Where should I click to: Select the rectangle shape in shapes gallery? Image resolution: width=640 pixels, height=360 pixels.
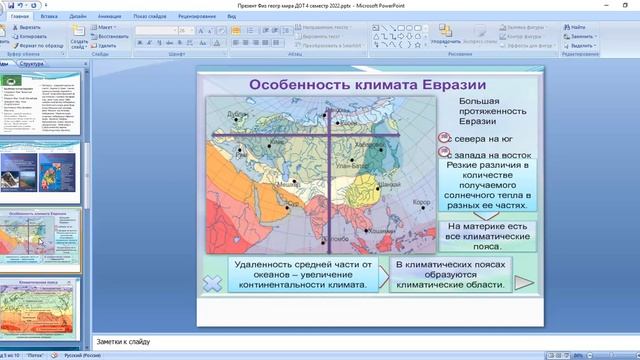(401, 28)
